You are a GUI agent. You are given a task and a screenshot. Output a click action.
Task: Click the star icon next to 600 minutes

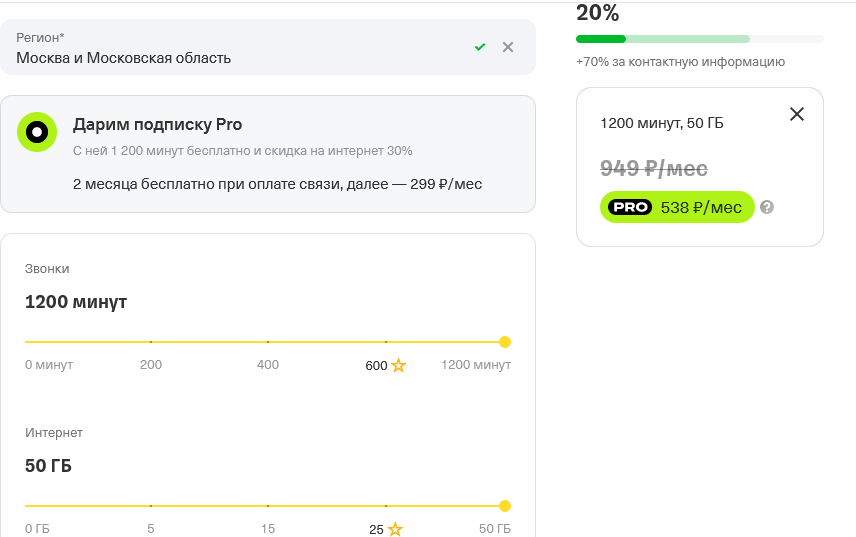coord(398,366)
